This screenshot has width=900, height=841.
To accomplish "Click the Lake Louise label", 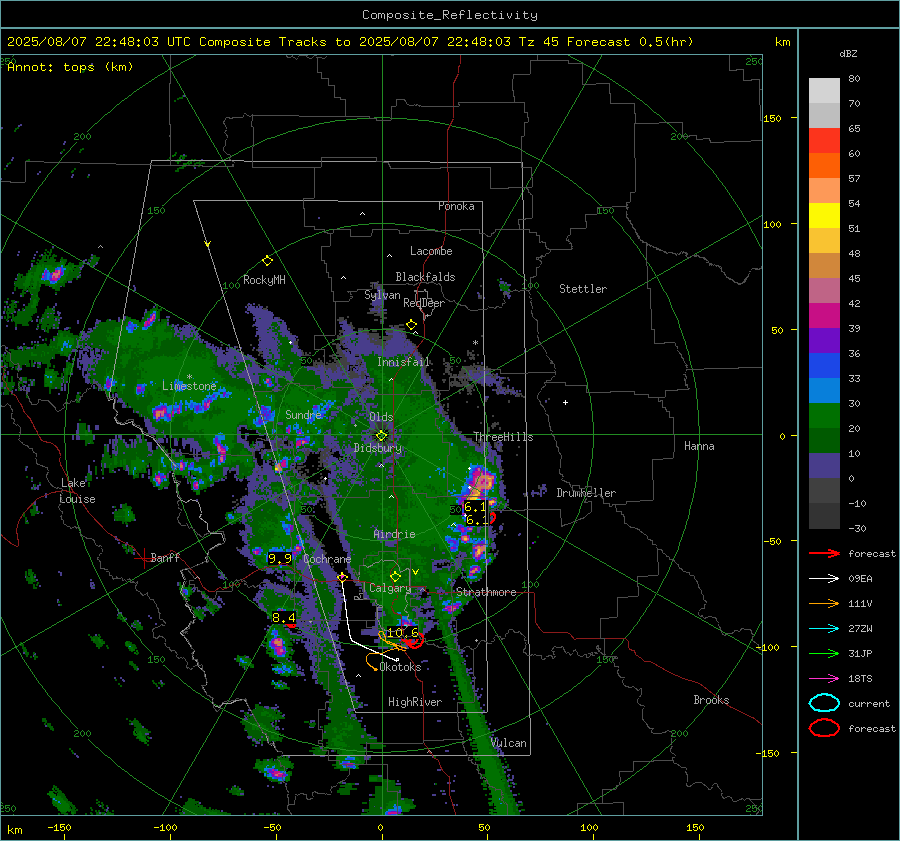I will 77,491.
